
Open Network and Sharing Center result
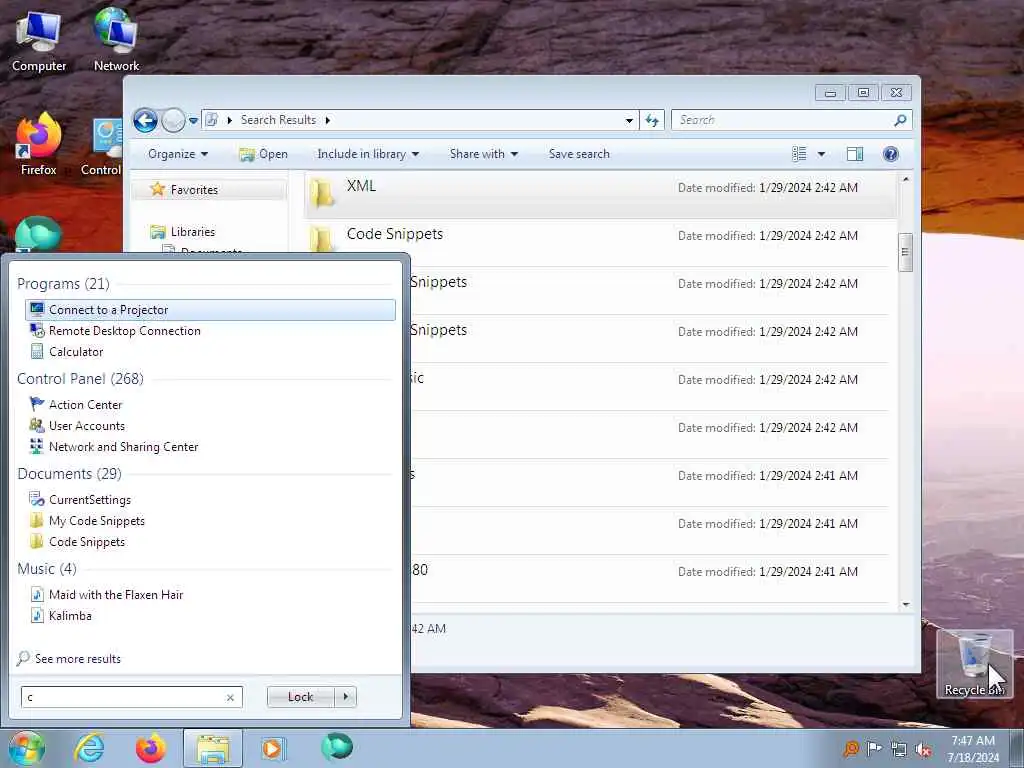click(210, 447)
